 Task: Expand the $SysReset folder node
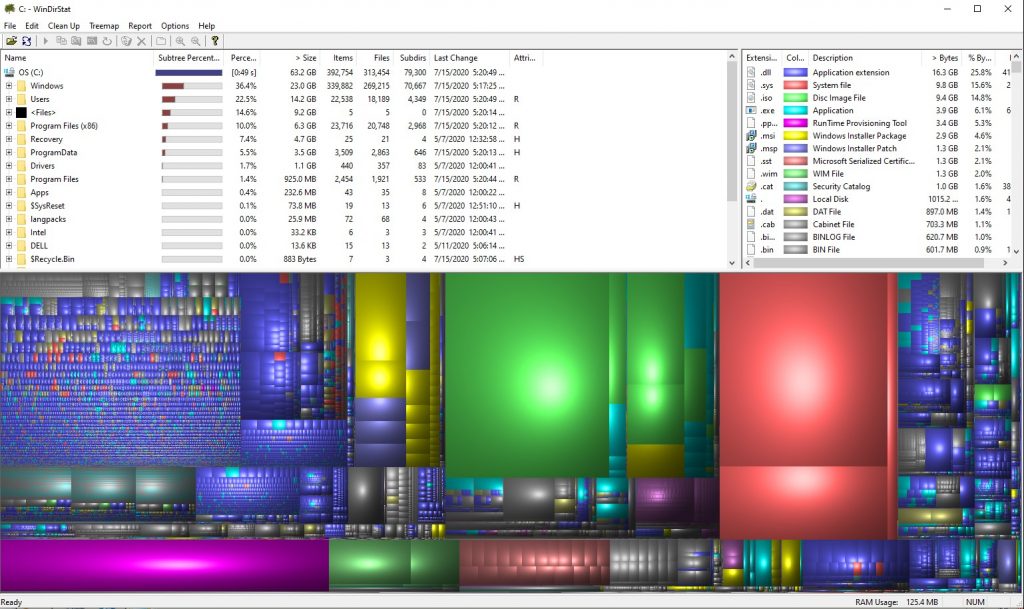[x=8, y=206]
